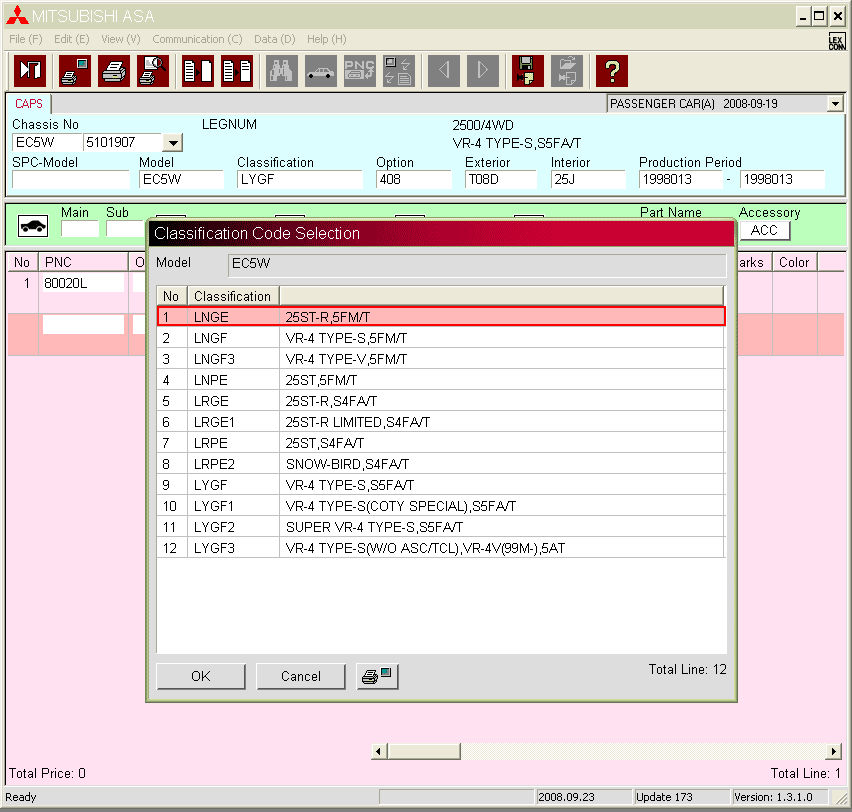Open the Communication (C) menu
Screen dimensions: 852x812
(x=197, y=39)
